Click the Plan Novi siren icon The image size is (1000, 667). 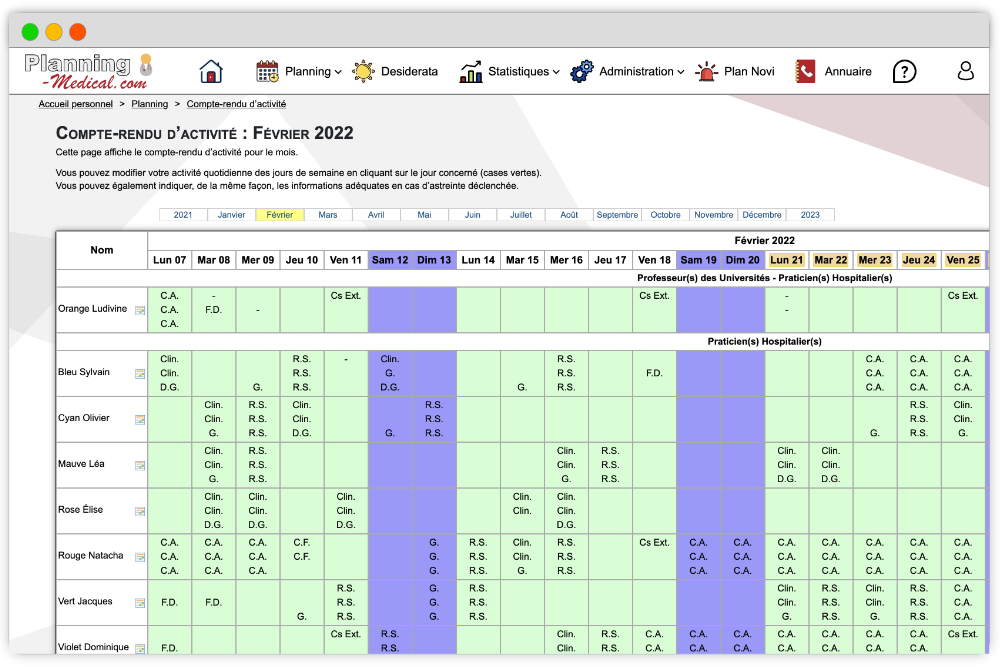[708, 71]
